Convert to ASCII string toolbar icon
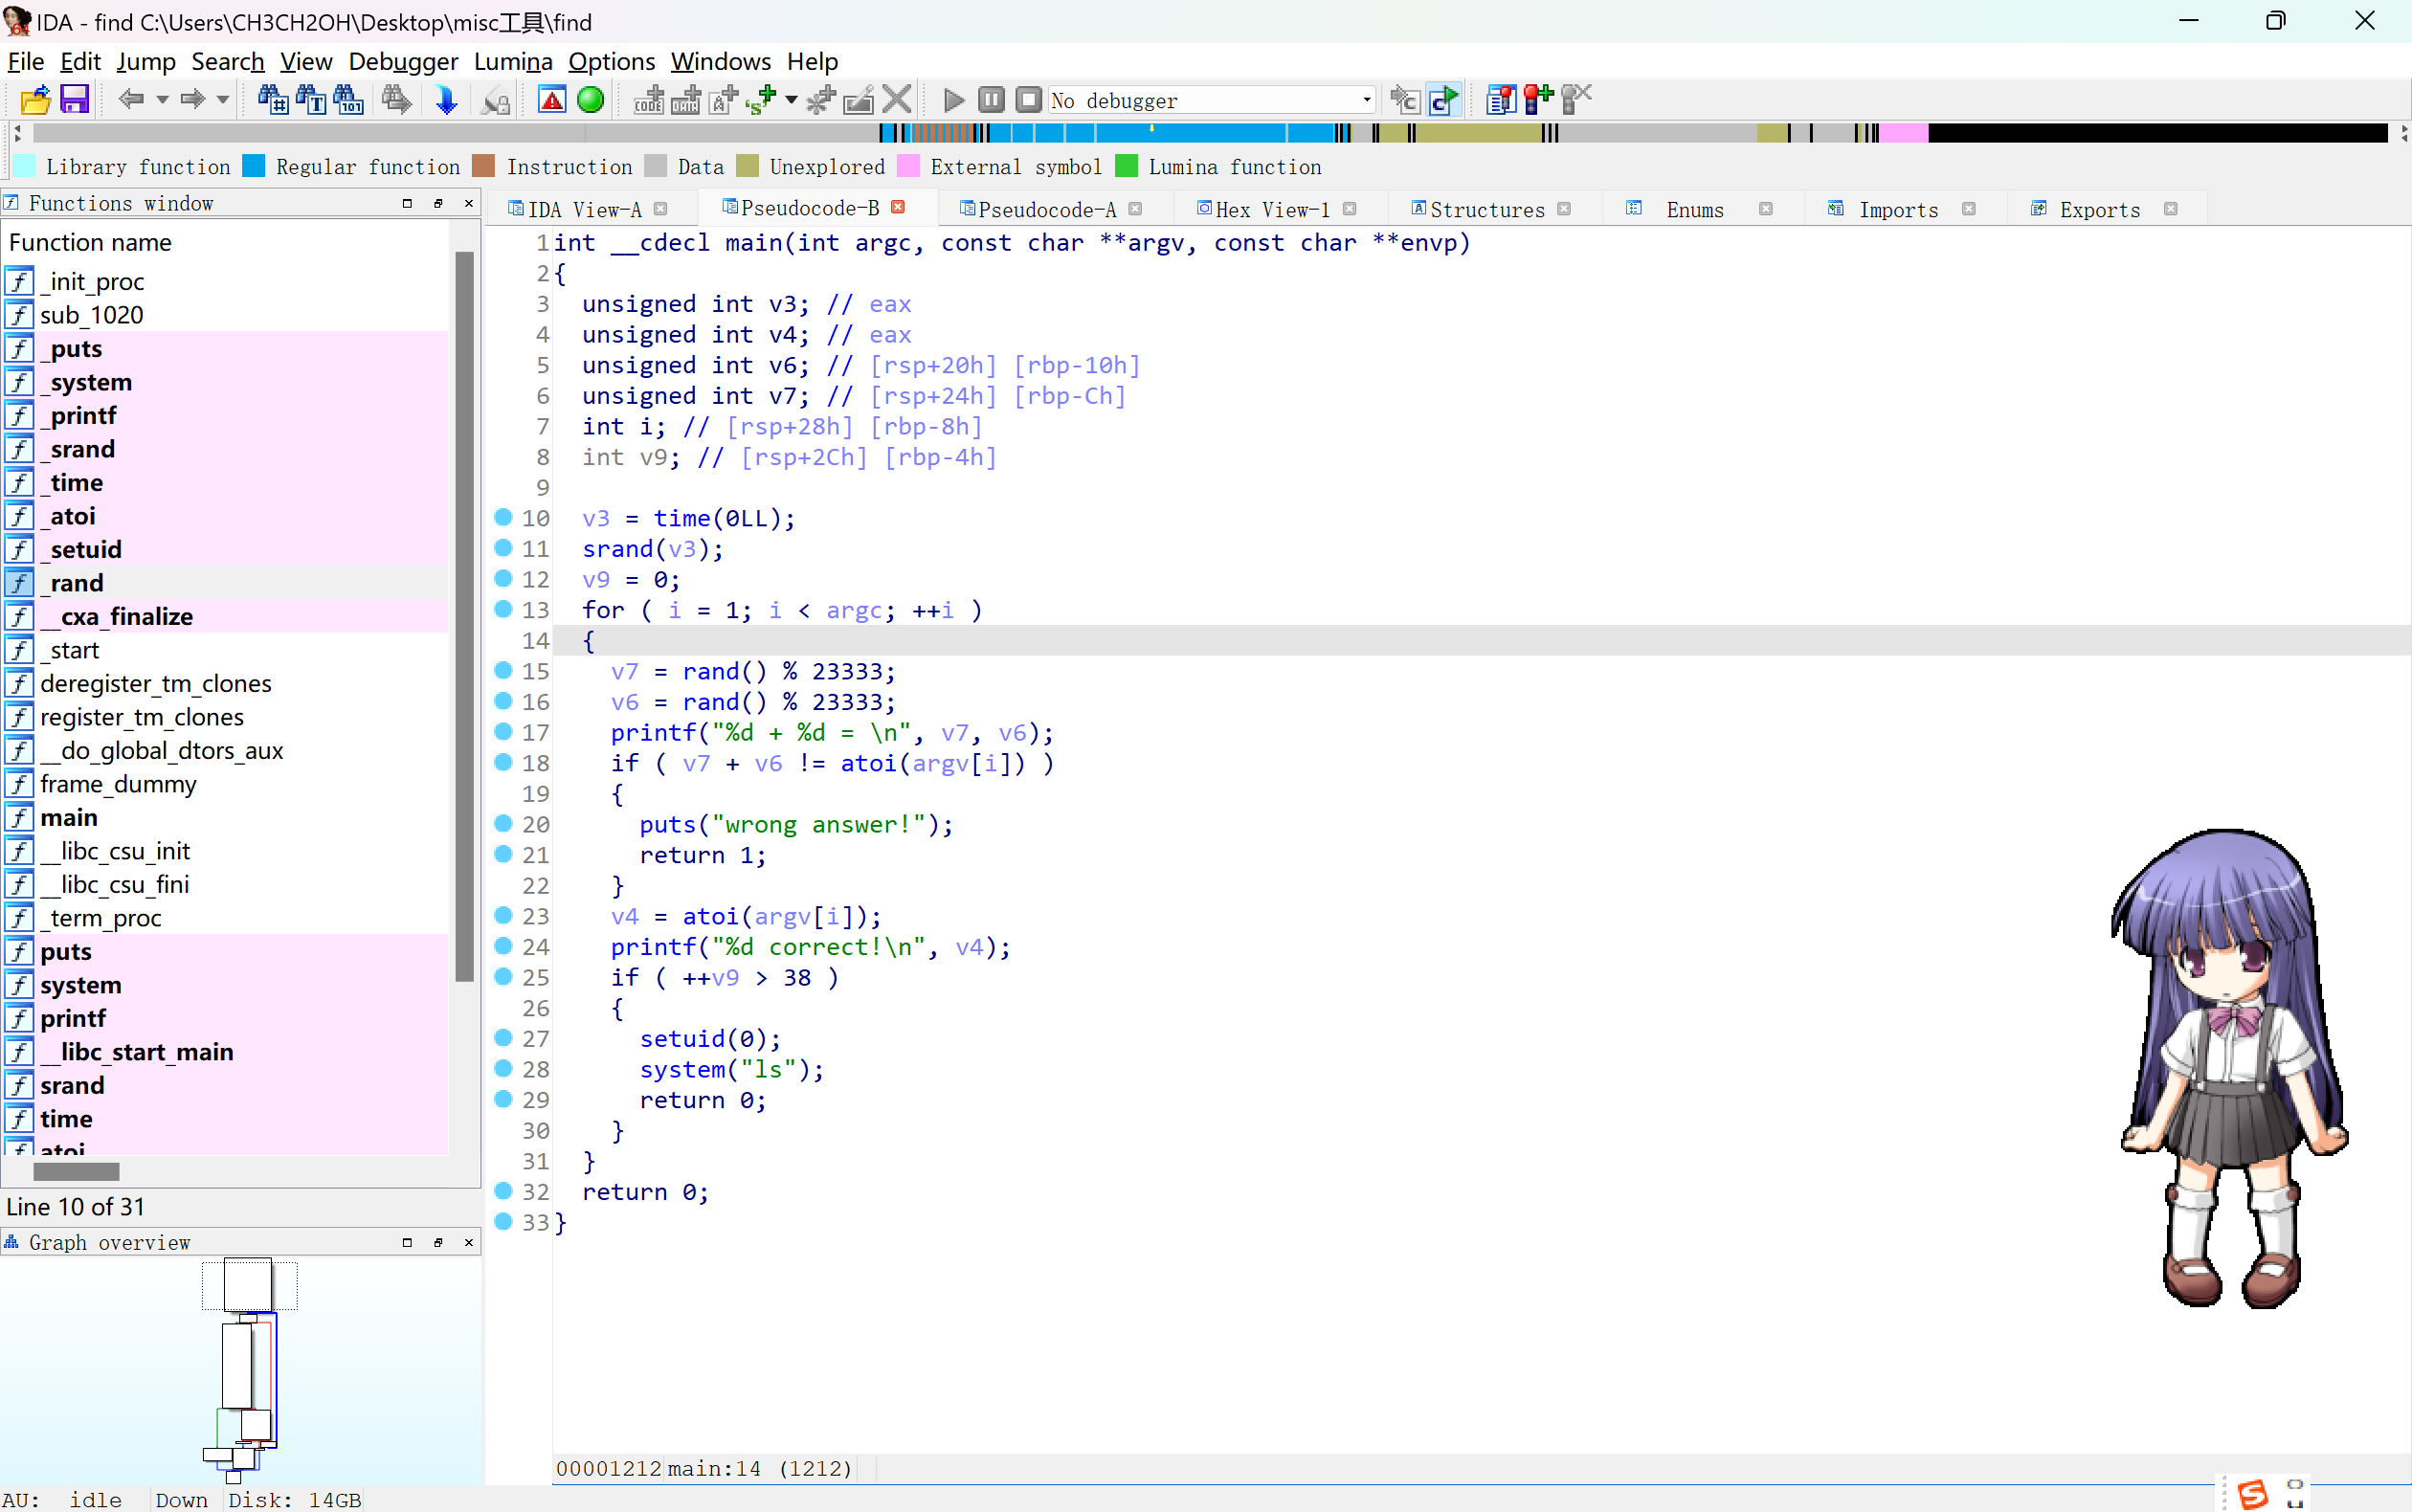 pyautogui.click(x=723, y=100)
